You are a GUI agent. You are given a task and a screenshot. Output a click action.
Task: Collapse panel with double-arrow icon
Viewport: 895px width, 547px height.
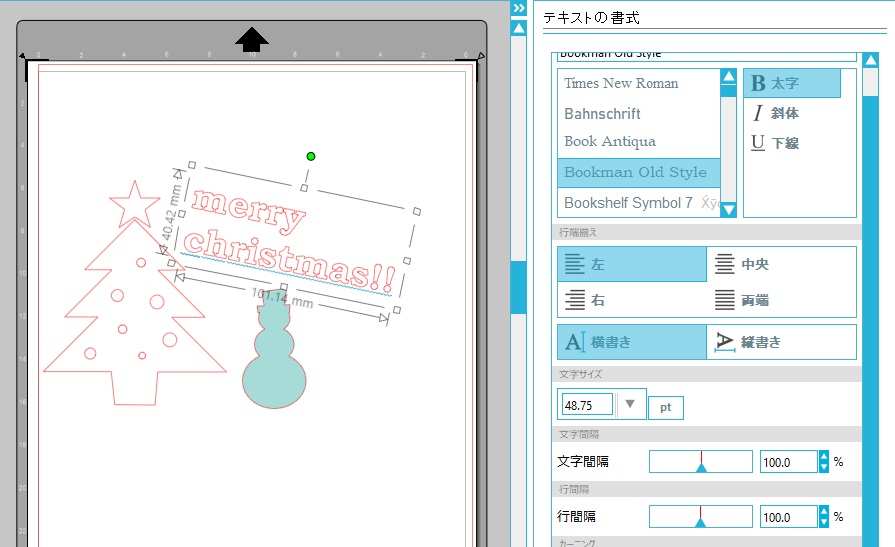518,8
